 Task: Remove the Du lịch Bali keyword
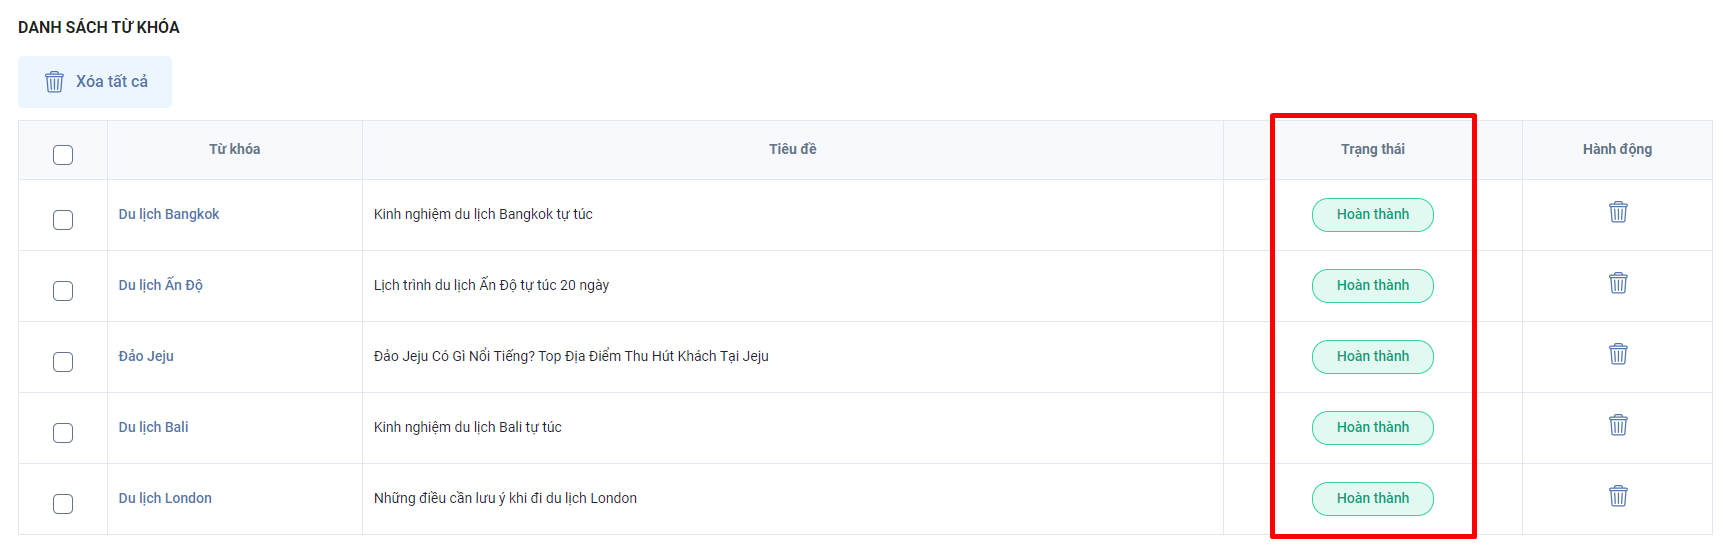(1618, 425)
